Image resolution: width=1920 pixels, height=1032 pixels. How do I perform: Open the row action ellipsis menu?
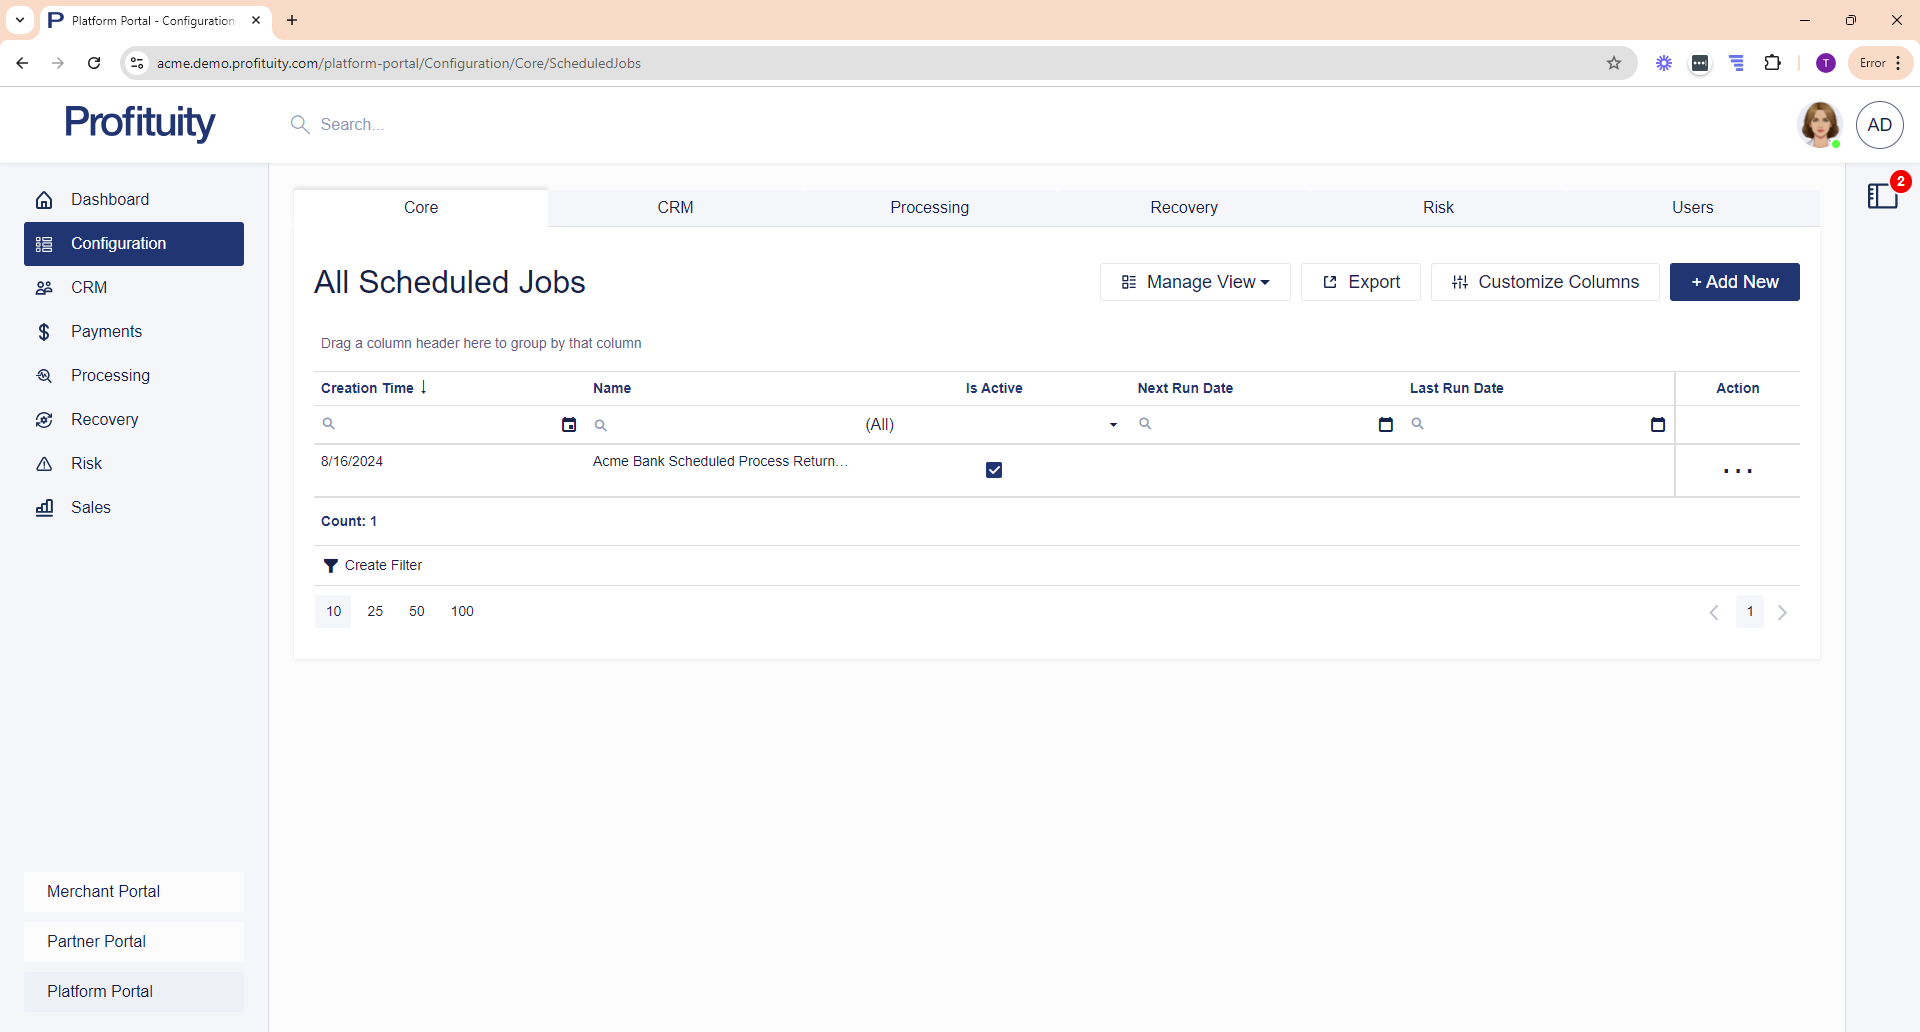[x=1737, y=471]
